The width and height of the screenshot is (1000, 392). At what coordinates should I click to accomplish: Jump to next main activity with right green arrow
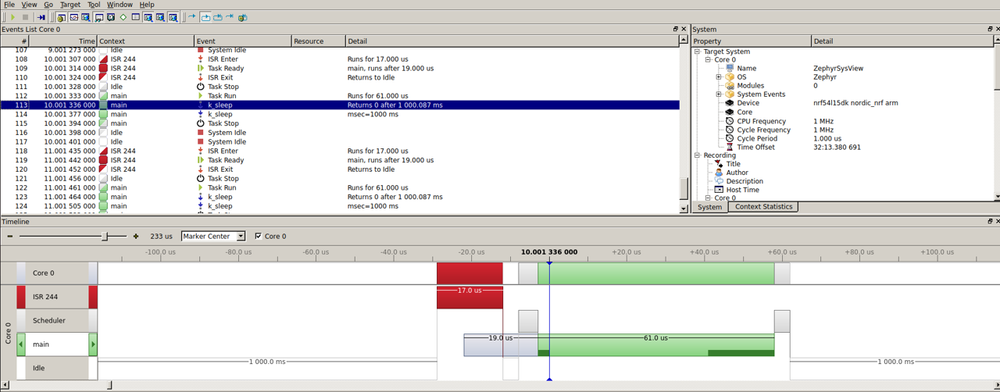[x=93, y=344]
